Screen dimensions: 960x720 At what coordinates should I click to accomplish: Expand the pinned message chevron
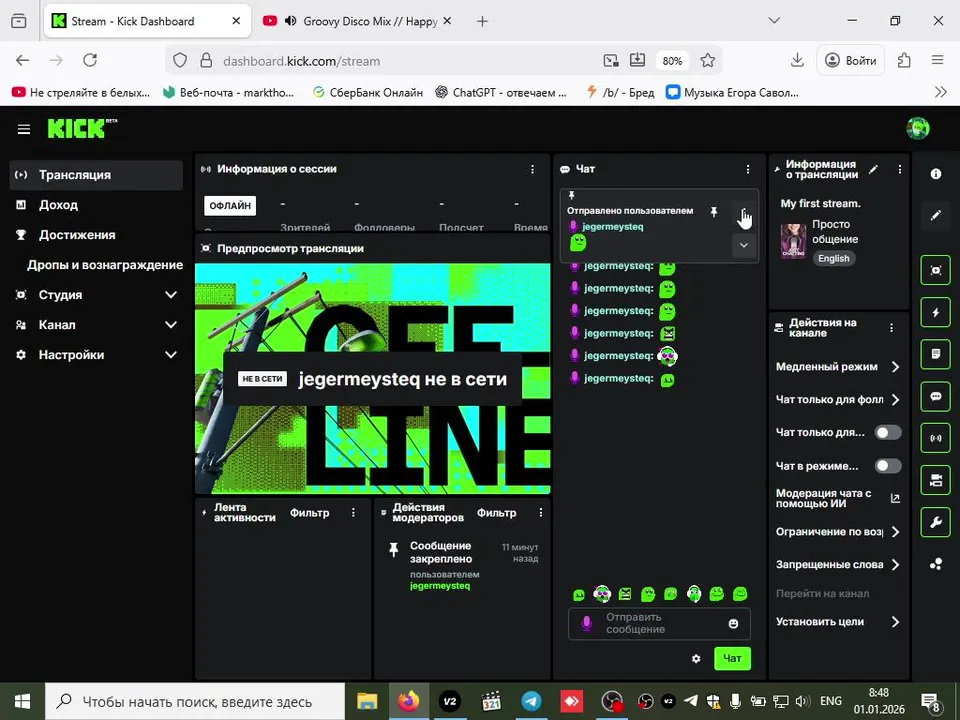743,246
